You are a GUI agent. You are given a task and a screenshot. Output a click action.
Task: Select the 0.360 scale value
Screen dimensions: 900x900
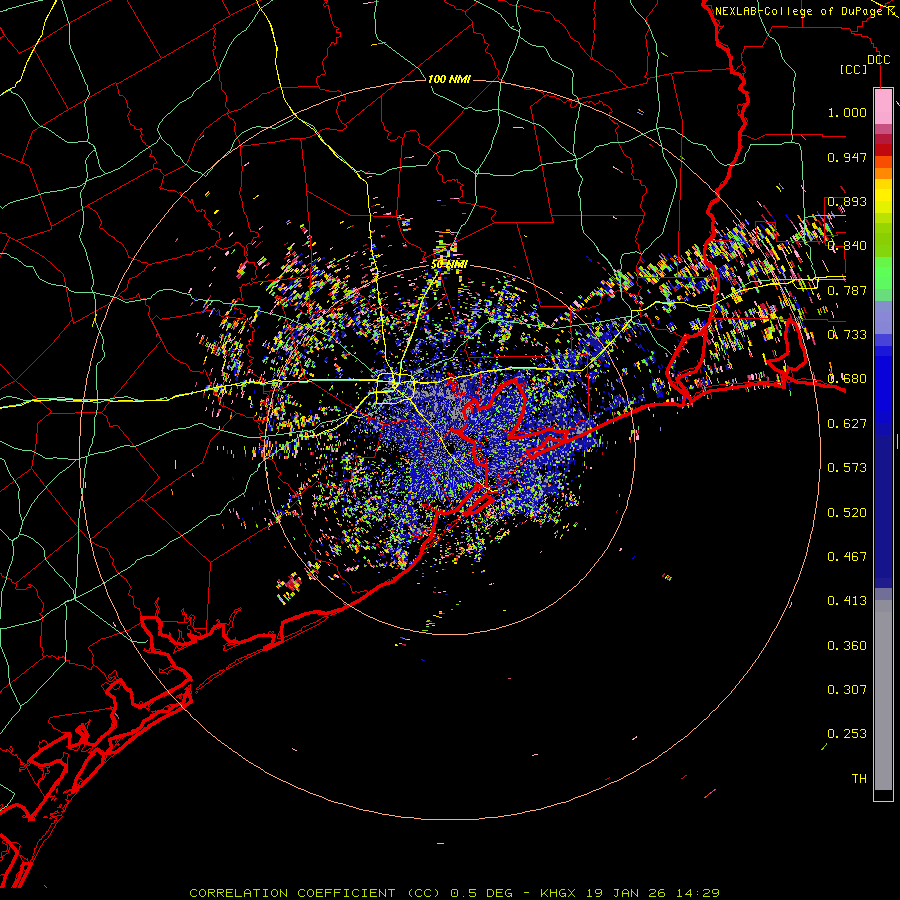[x=847, y=646]
